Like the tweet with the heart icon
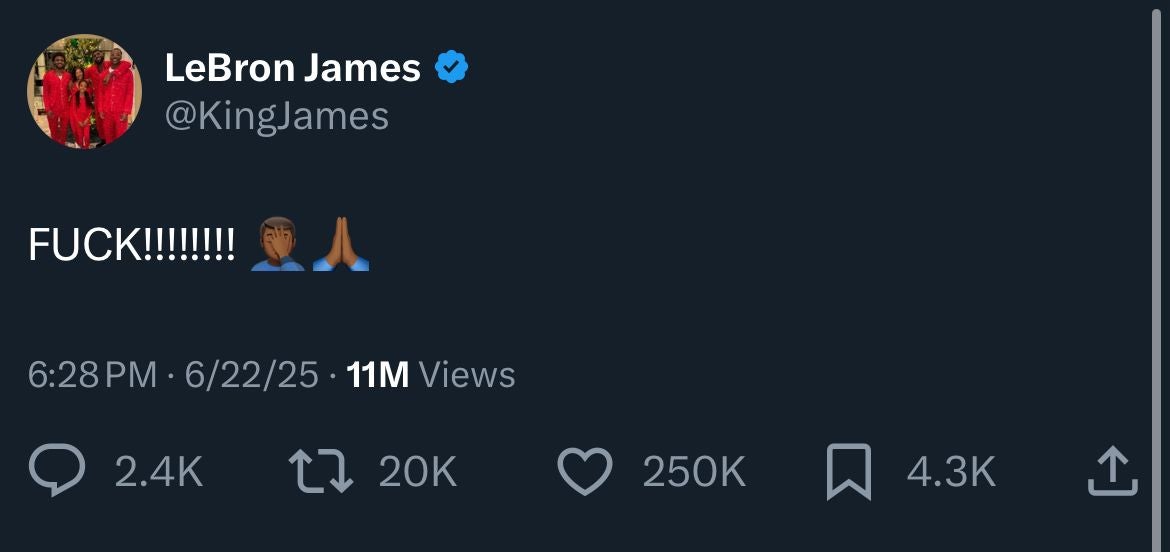Viewport: 1170px width, 552px height. 584,472
